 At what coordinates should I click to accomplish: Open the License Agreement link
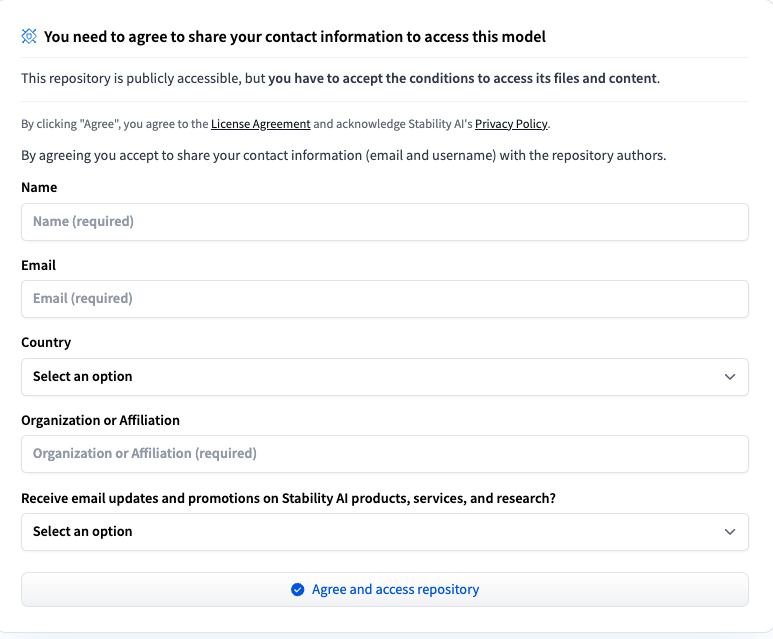[260, 124]
